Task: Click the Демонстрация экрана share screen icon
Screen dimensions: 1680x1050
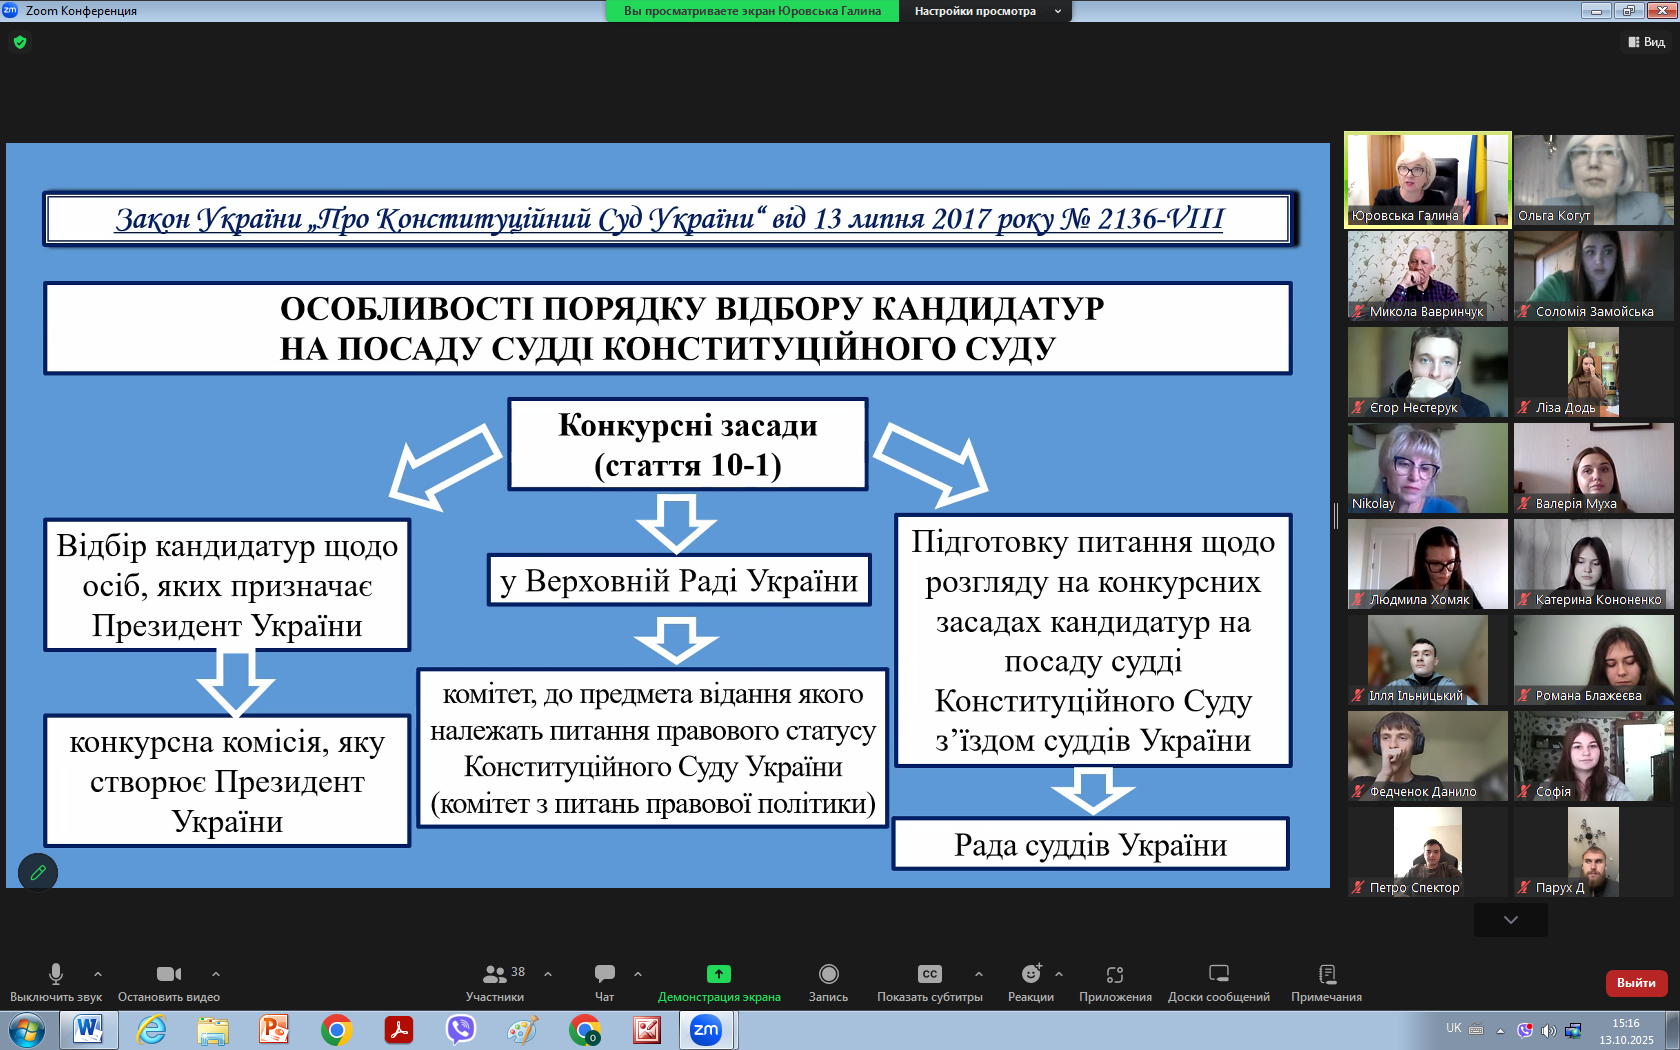Action: pos(718,974)
